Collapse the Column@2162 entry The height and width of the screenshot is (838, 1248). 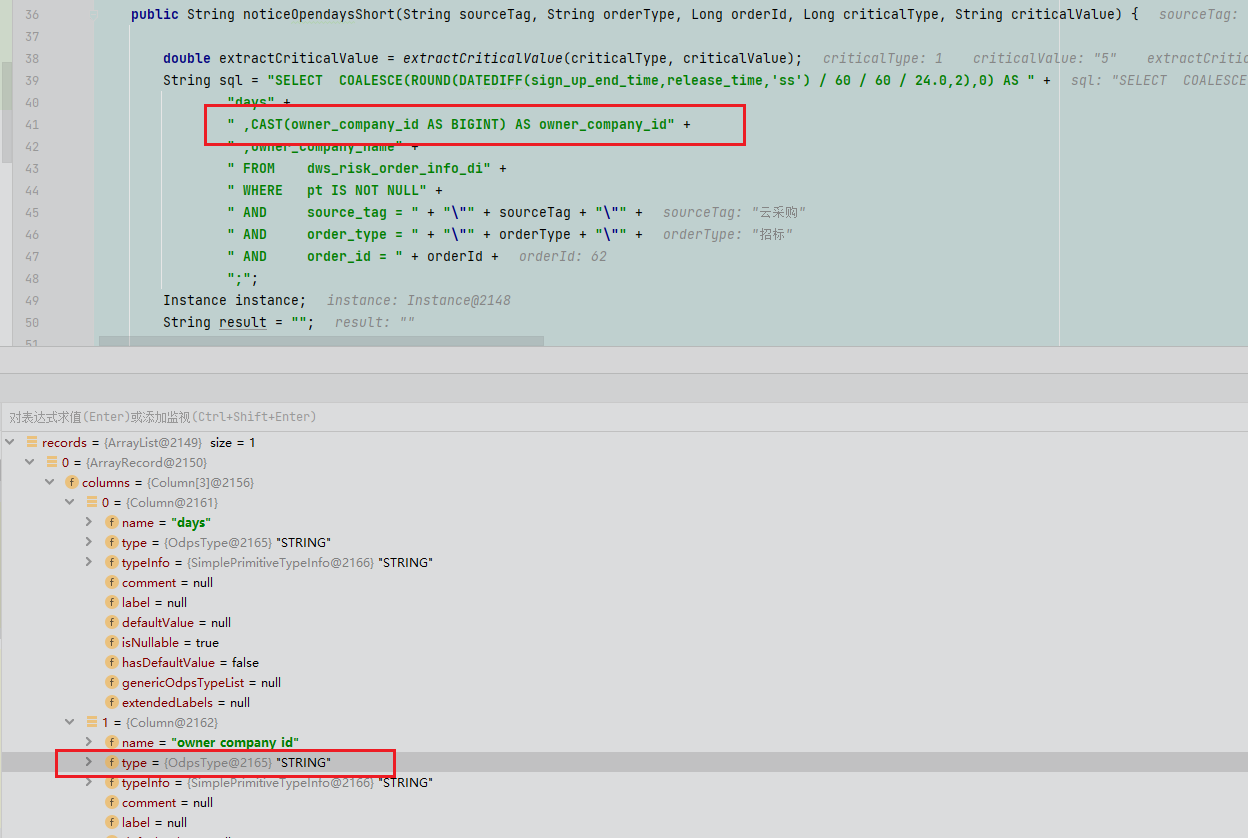click(70, 722)
